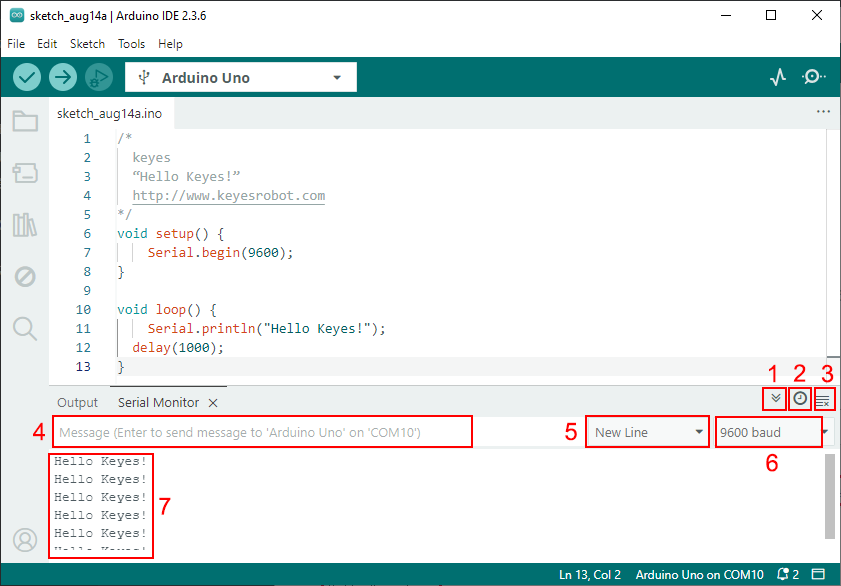
Task: Open the Debug sidebar icon
Action: 25,277
